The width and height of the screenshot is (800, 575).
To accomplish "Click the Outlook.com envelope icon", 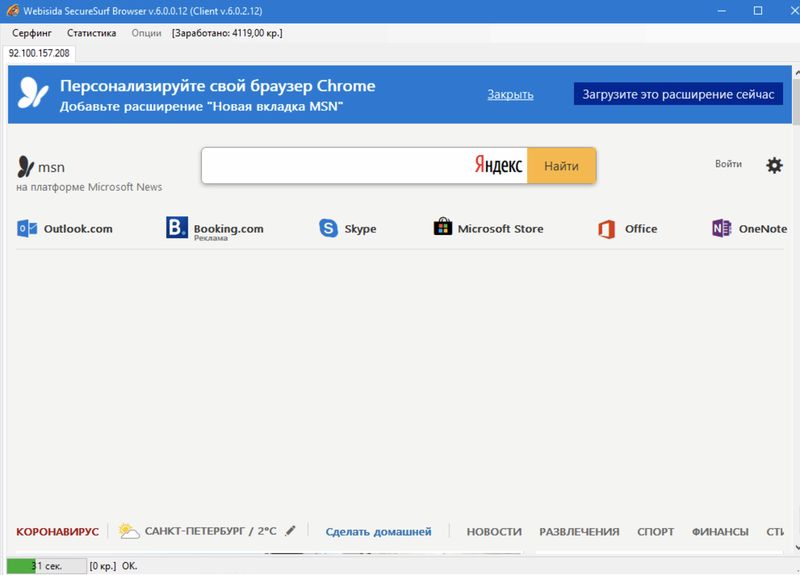I will [x=27, y=229].
